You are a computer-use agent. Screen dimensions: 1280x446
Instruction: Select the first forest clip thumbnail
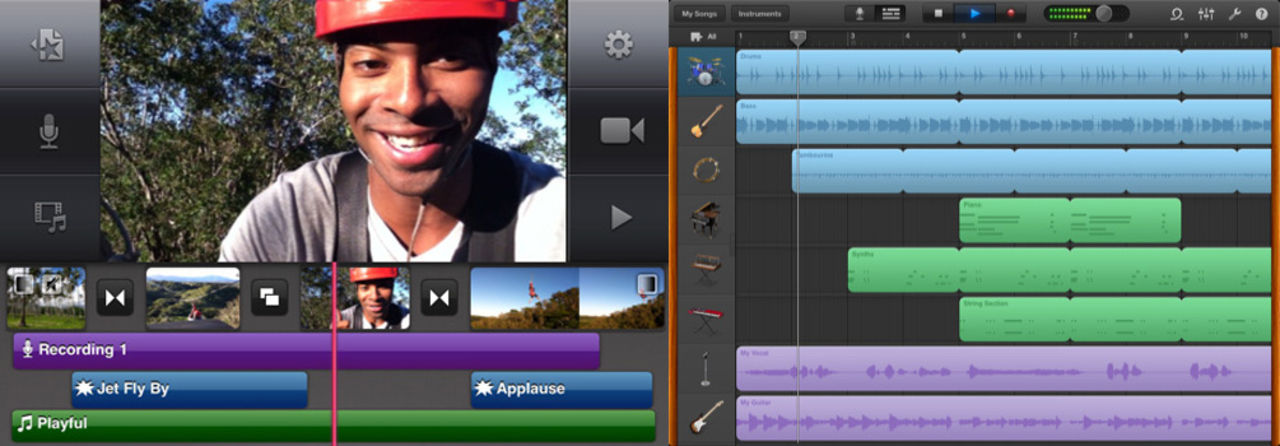click(46, 298)
